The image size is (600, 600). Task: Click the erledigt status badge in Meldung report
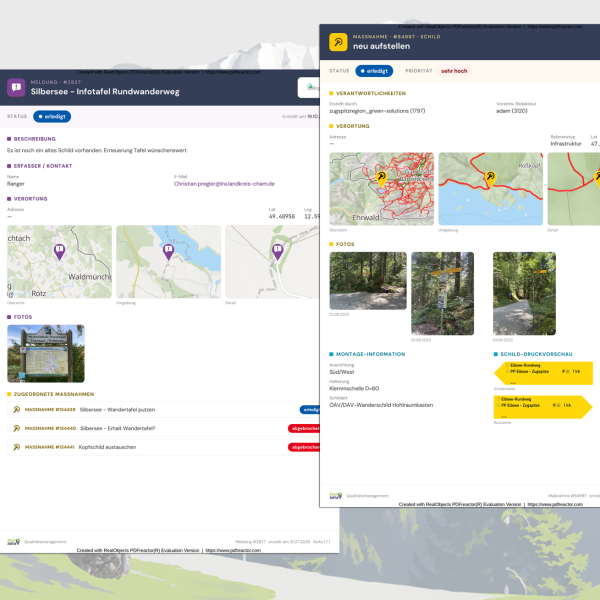tap(52, 116)
